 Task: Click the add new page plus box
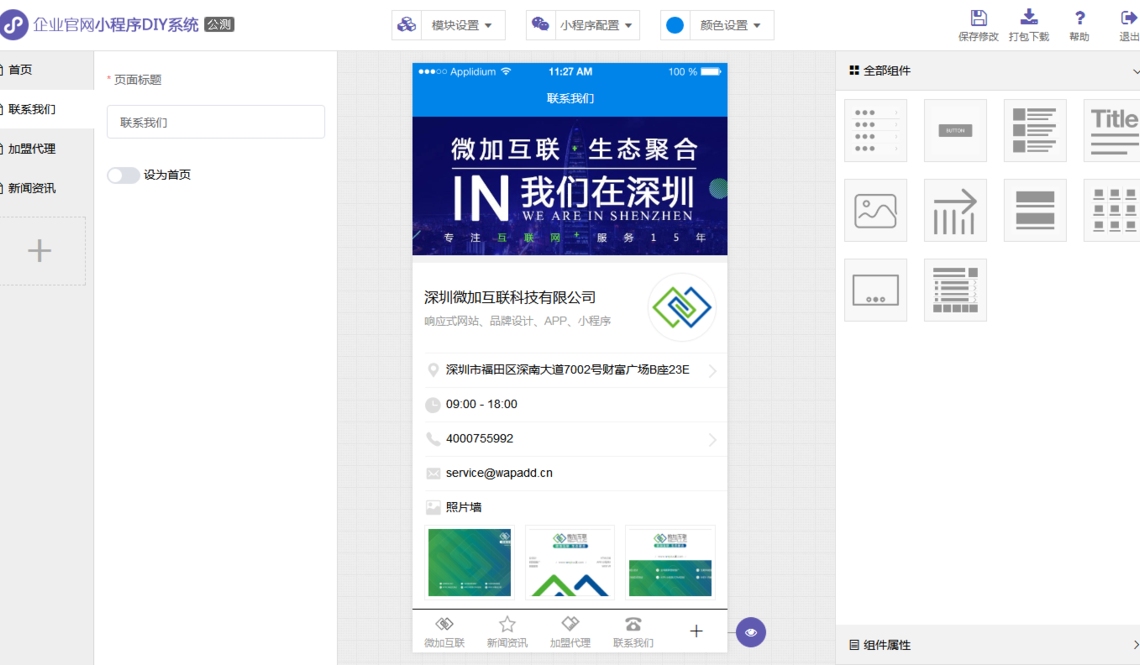click(40, 251)
